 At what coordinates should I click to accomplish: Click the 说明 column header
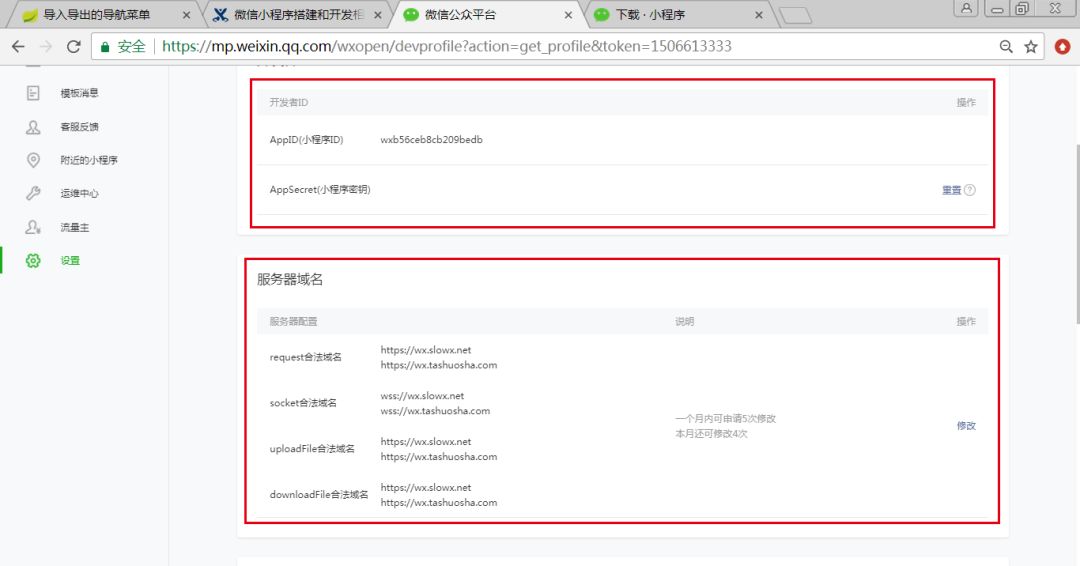(685, 322)
